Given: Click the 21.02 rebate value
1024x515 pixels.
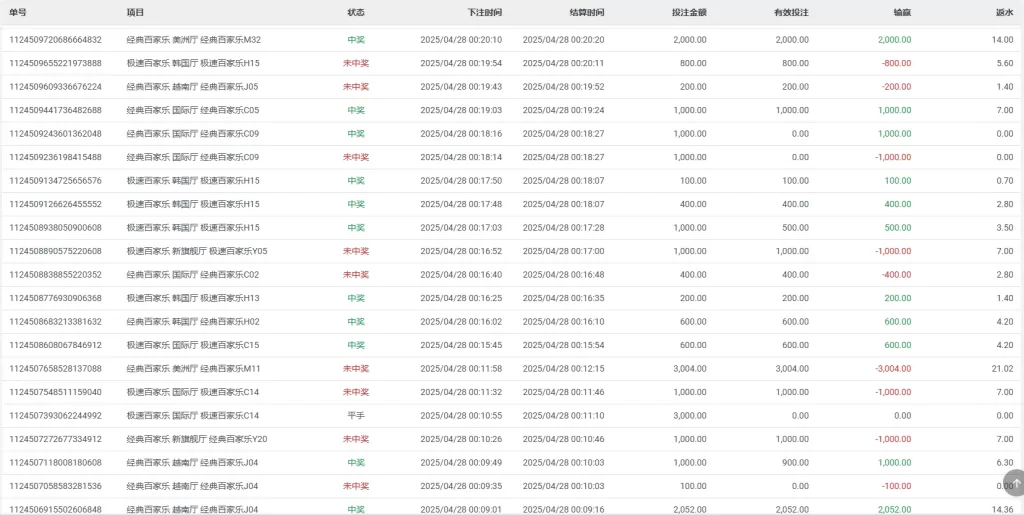Looking at the screenshot, I should tap(1002, 369).
